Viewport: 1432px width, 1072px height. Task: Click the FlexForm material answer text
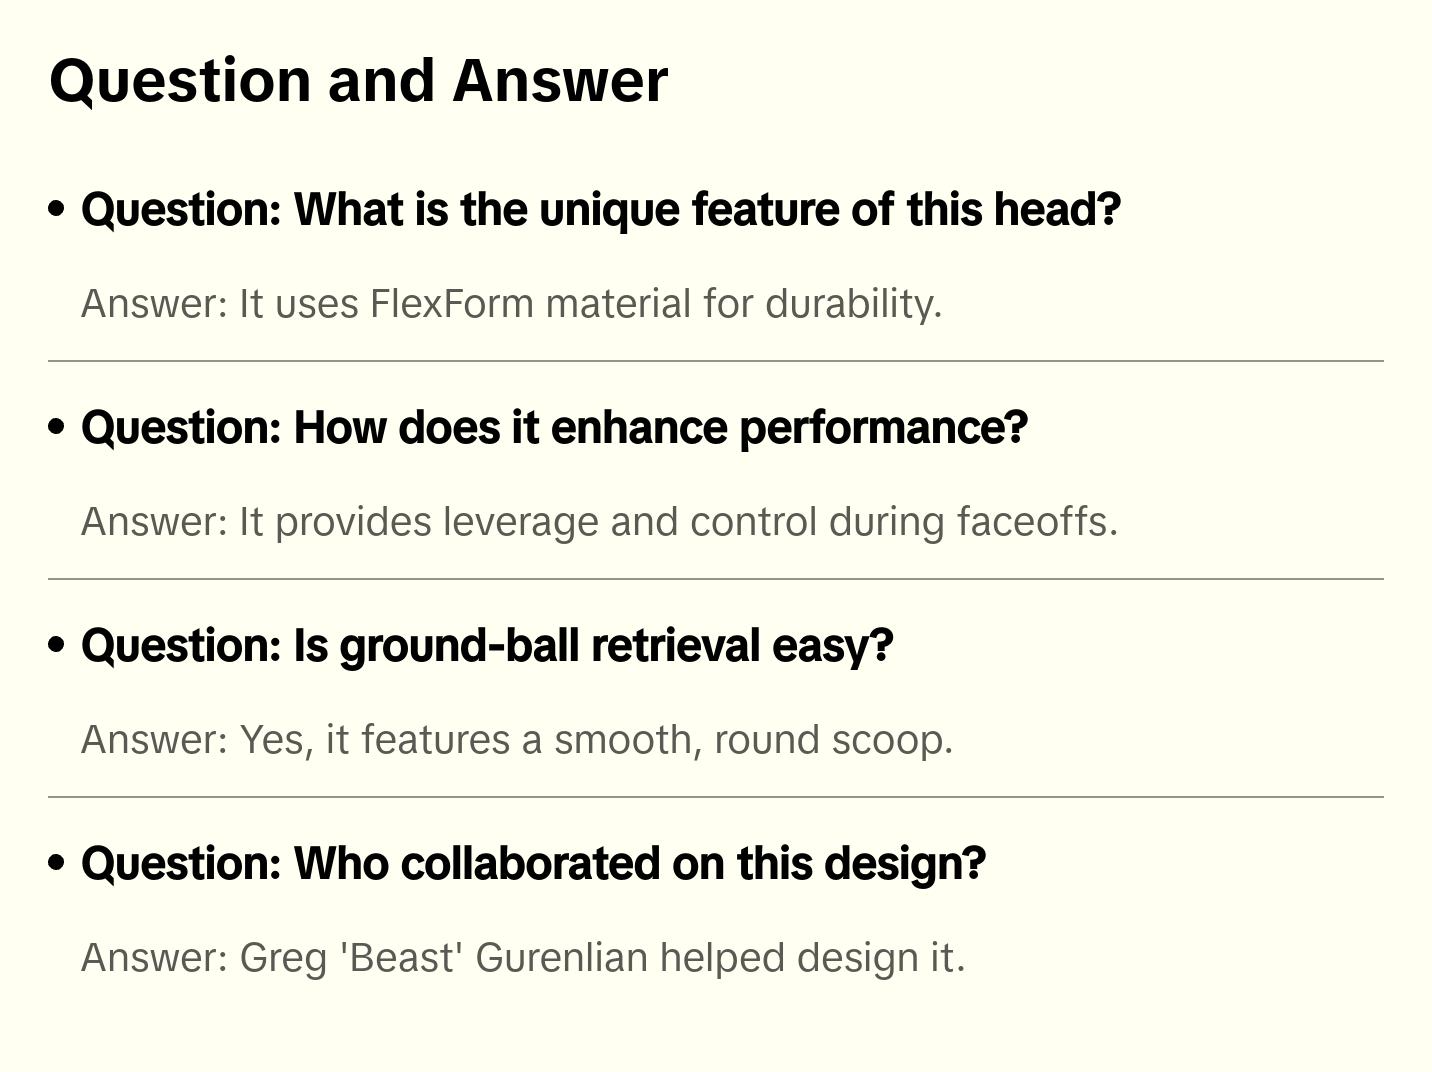511,304
